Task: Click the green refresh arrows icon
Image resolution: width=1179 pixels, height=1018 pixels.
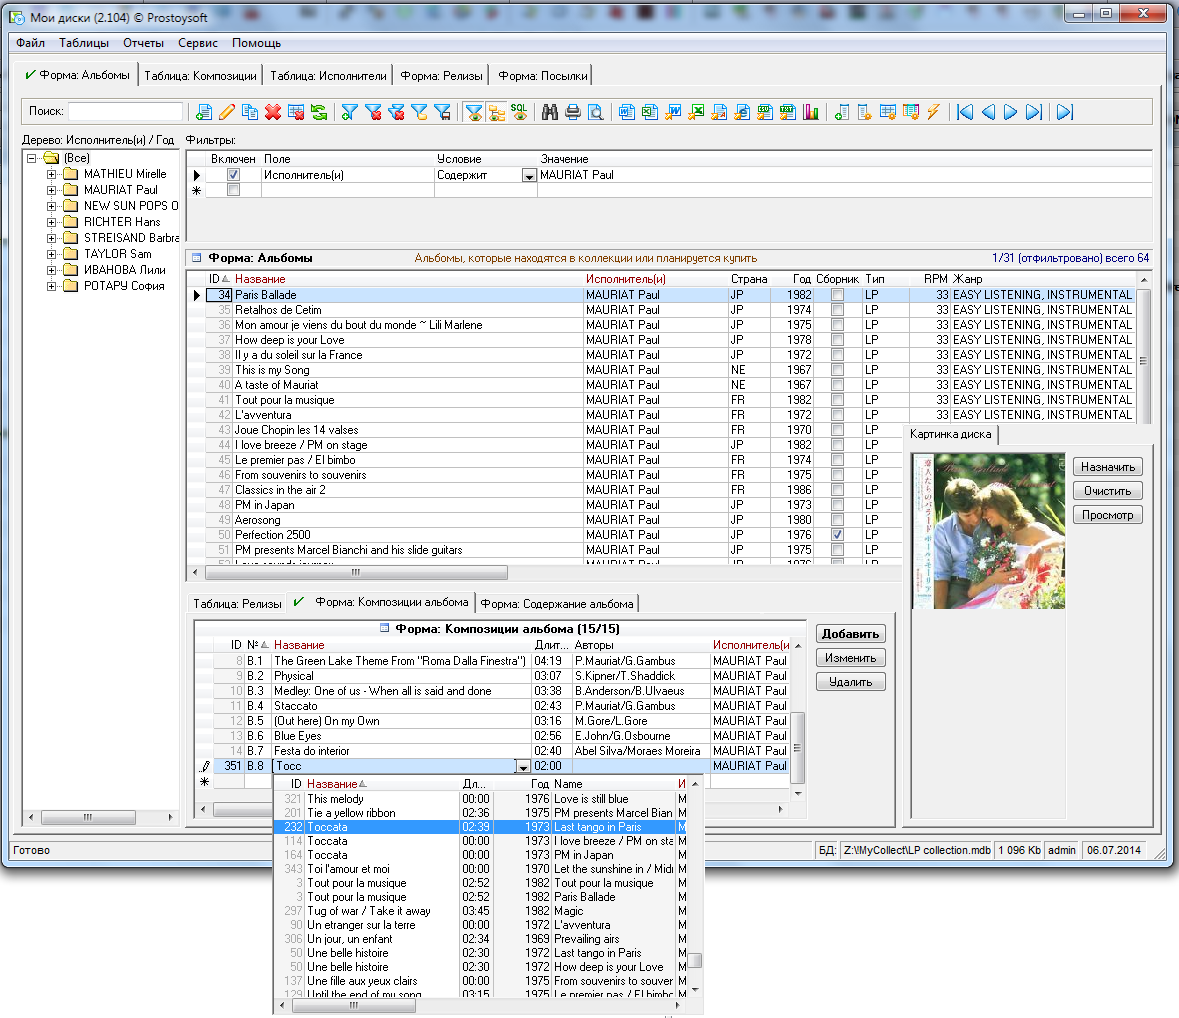Action: [x=319, y=112]
